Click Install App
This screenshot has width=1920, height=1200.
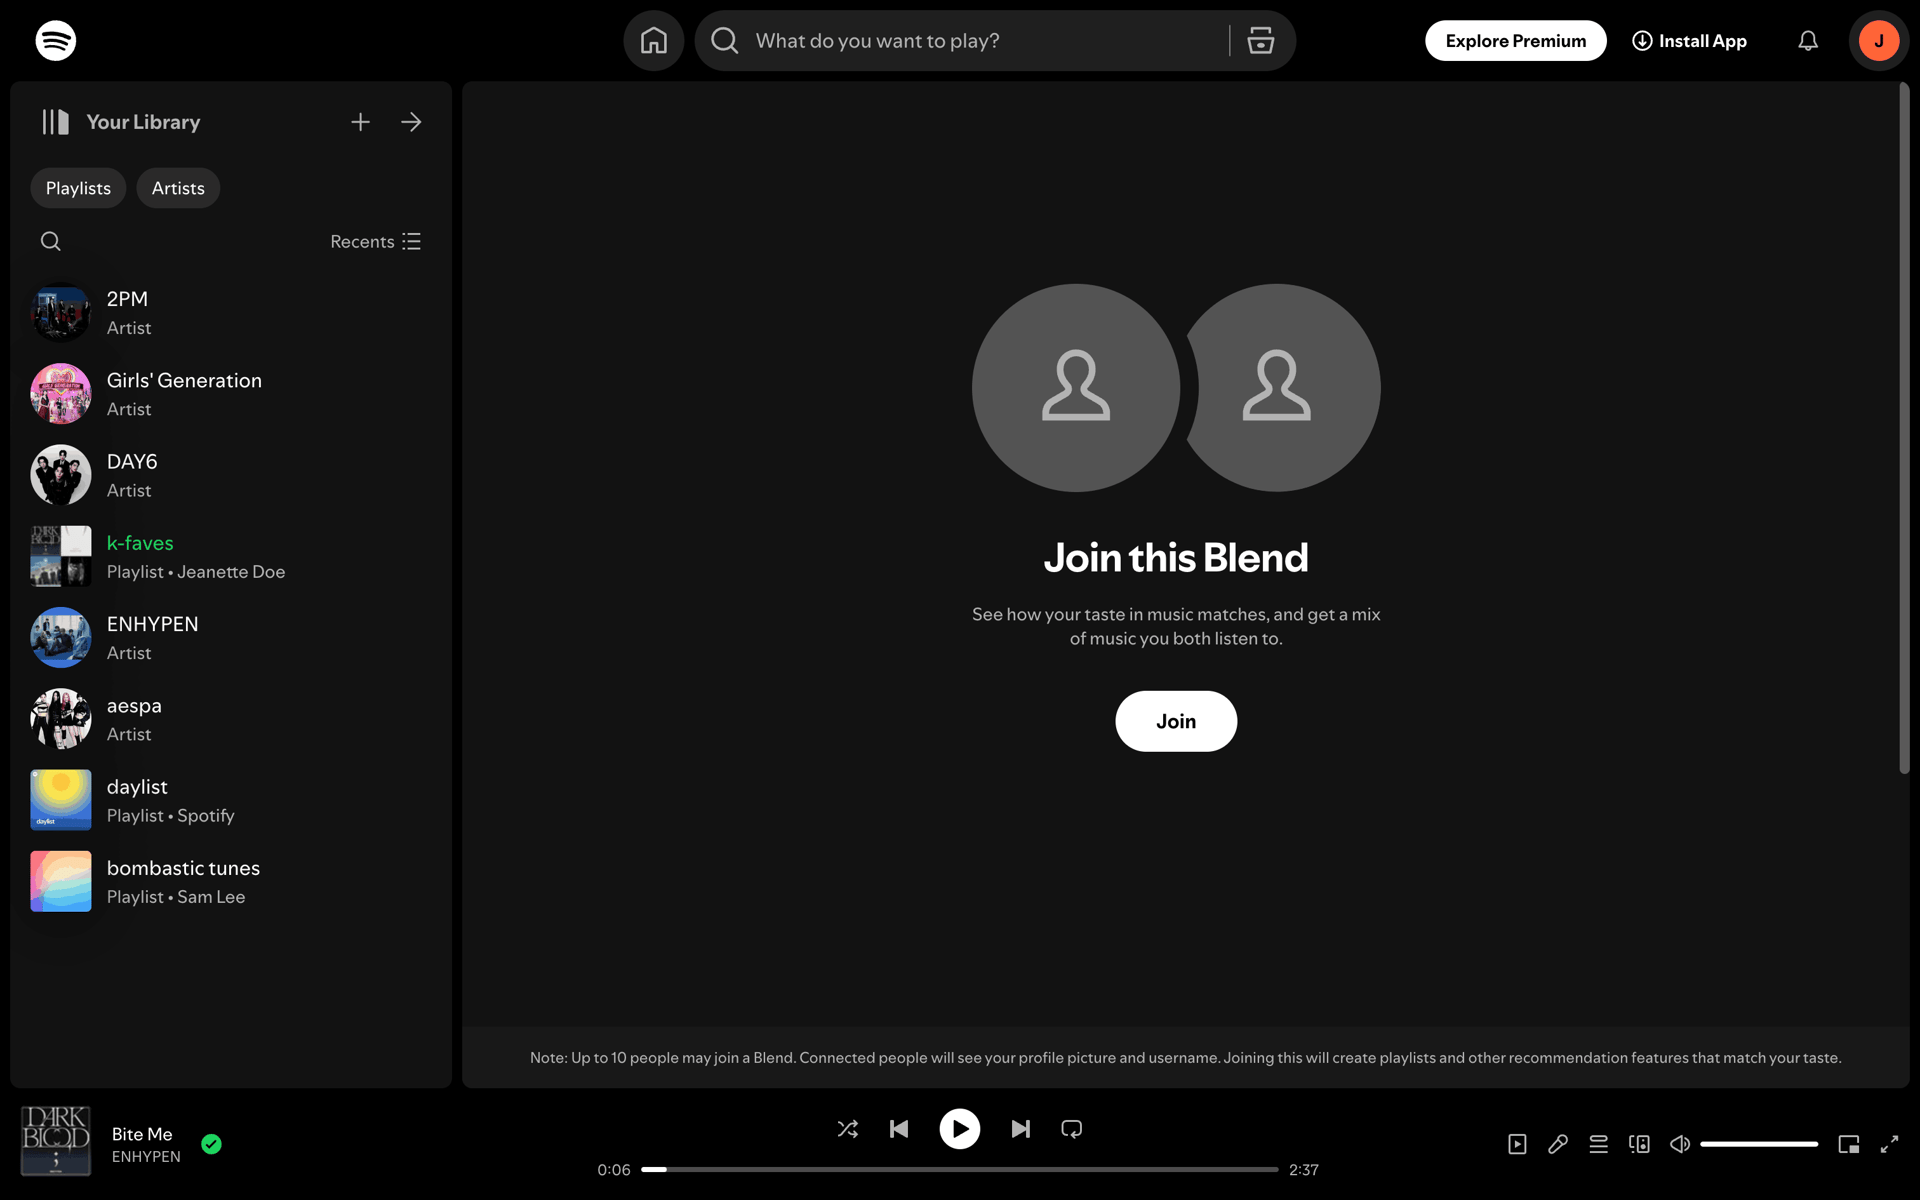[x=1689, y=41]
